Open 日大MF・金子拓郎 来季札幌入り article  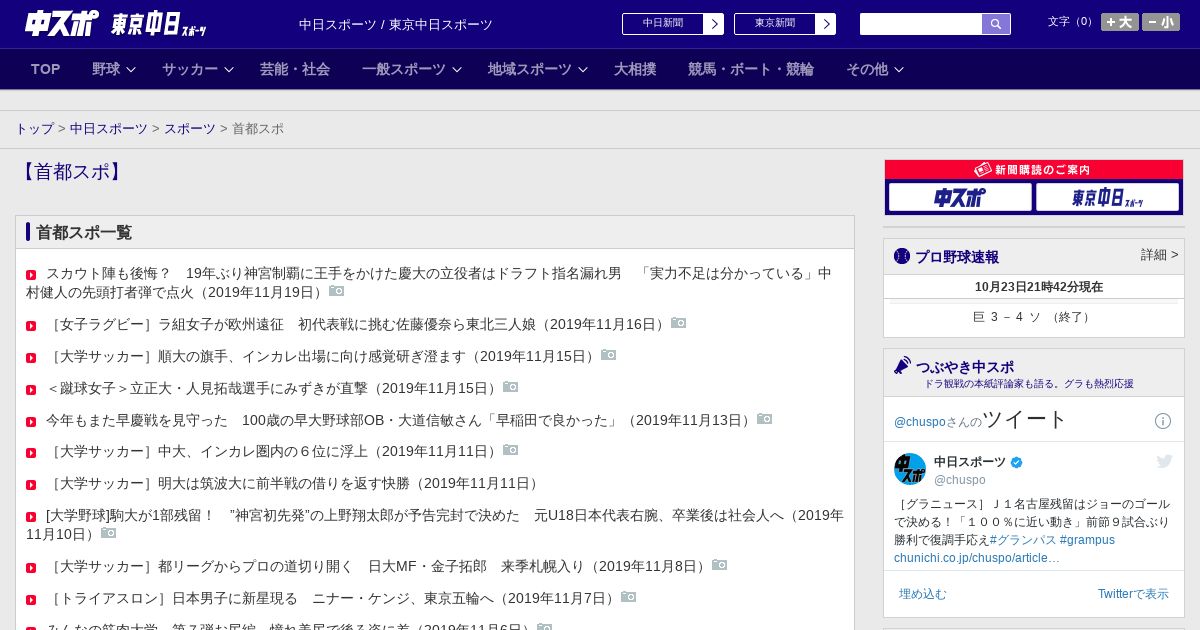[377, 566]
